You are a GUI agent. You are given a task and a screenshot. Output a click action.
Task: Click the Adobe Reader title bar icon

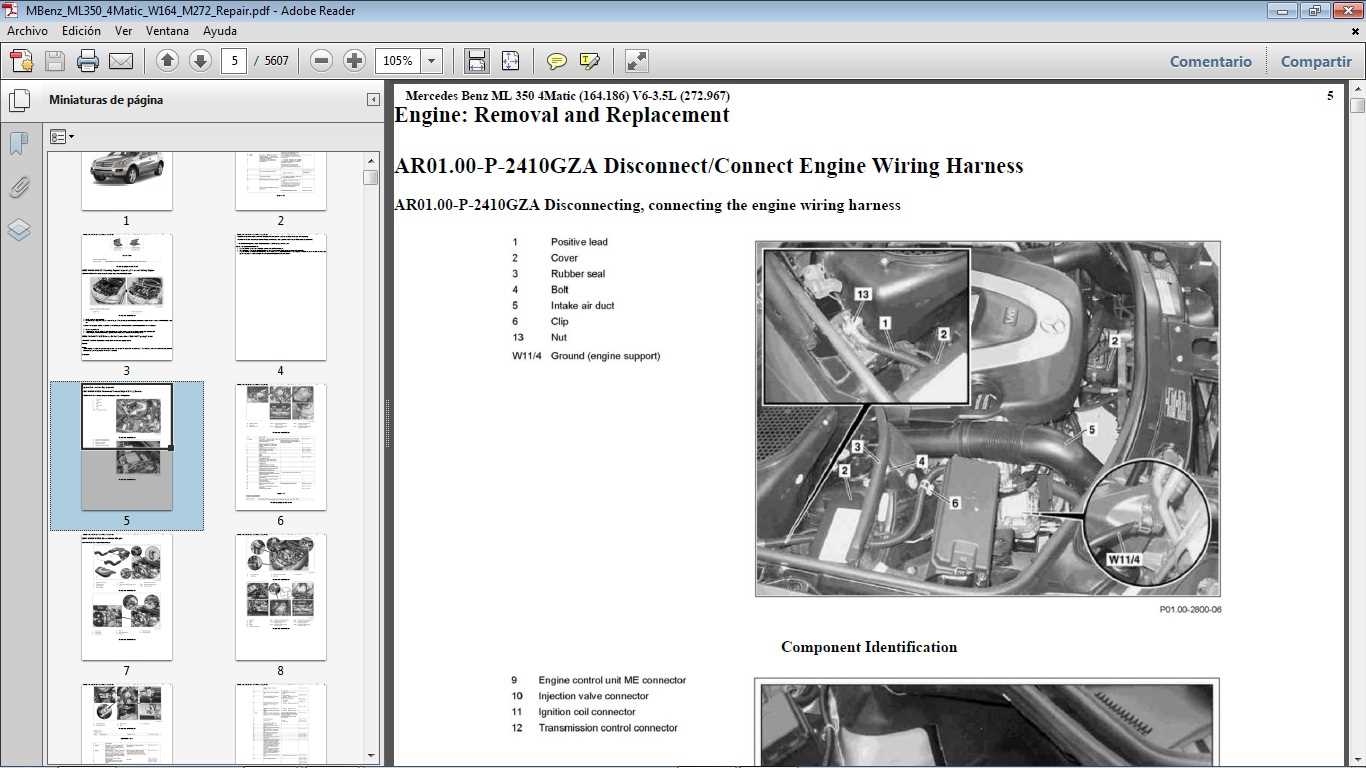click(x=12, y=10)
